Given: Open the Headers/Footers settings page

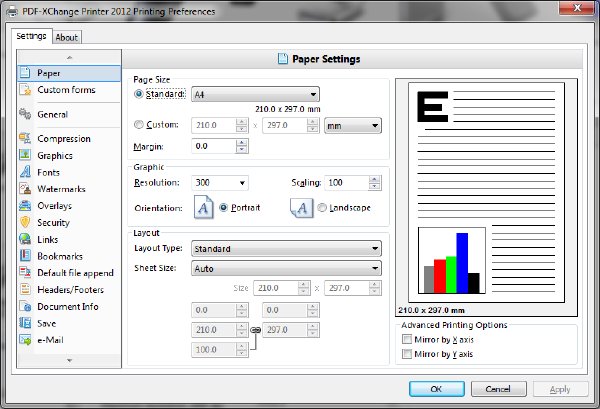Looking at the screenshot, I should [70, 290].
